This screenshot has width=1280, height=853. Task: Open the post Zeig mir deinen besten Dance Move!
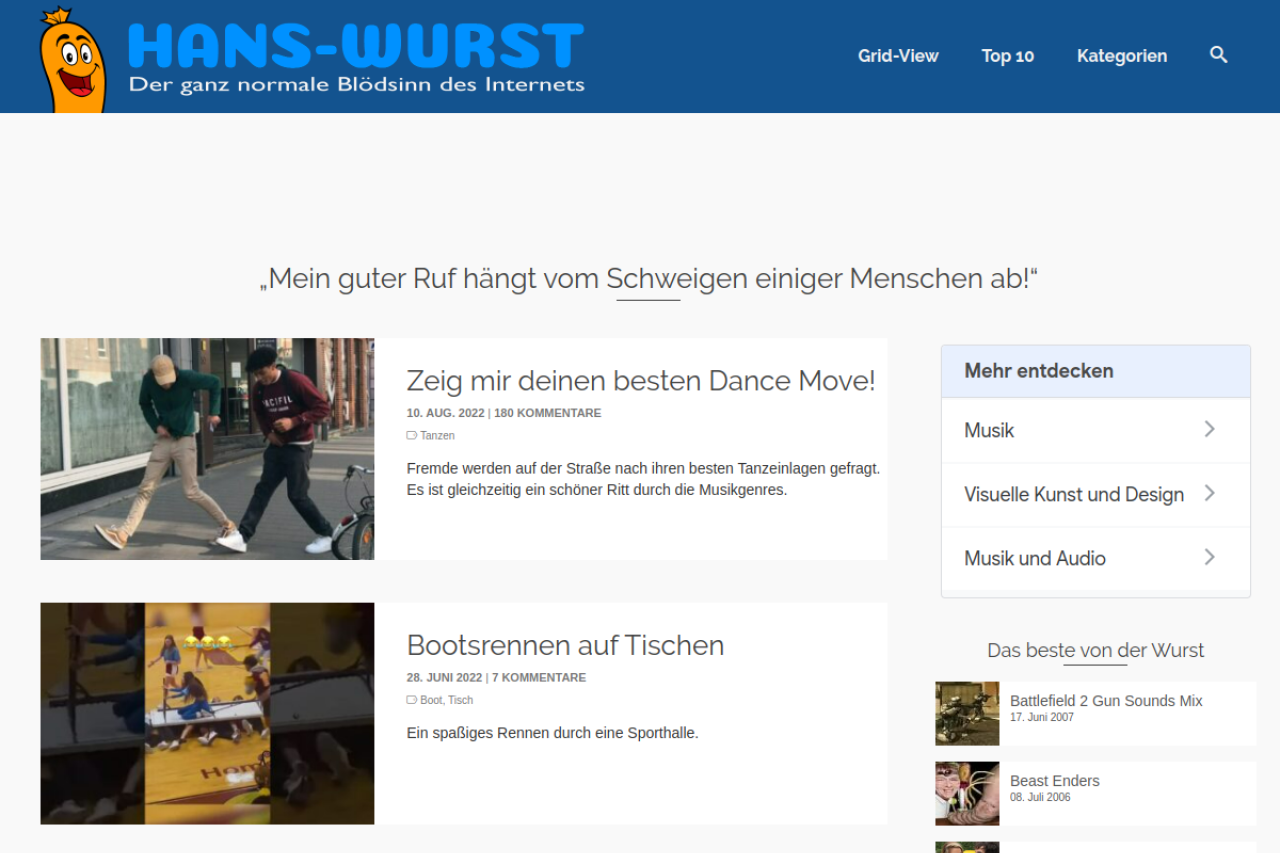641,381
